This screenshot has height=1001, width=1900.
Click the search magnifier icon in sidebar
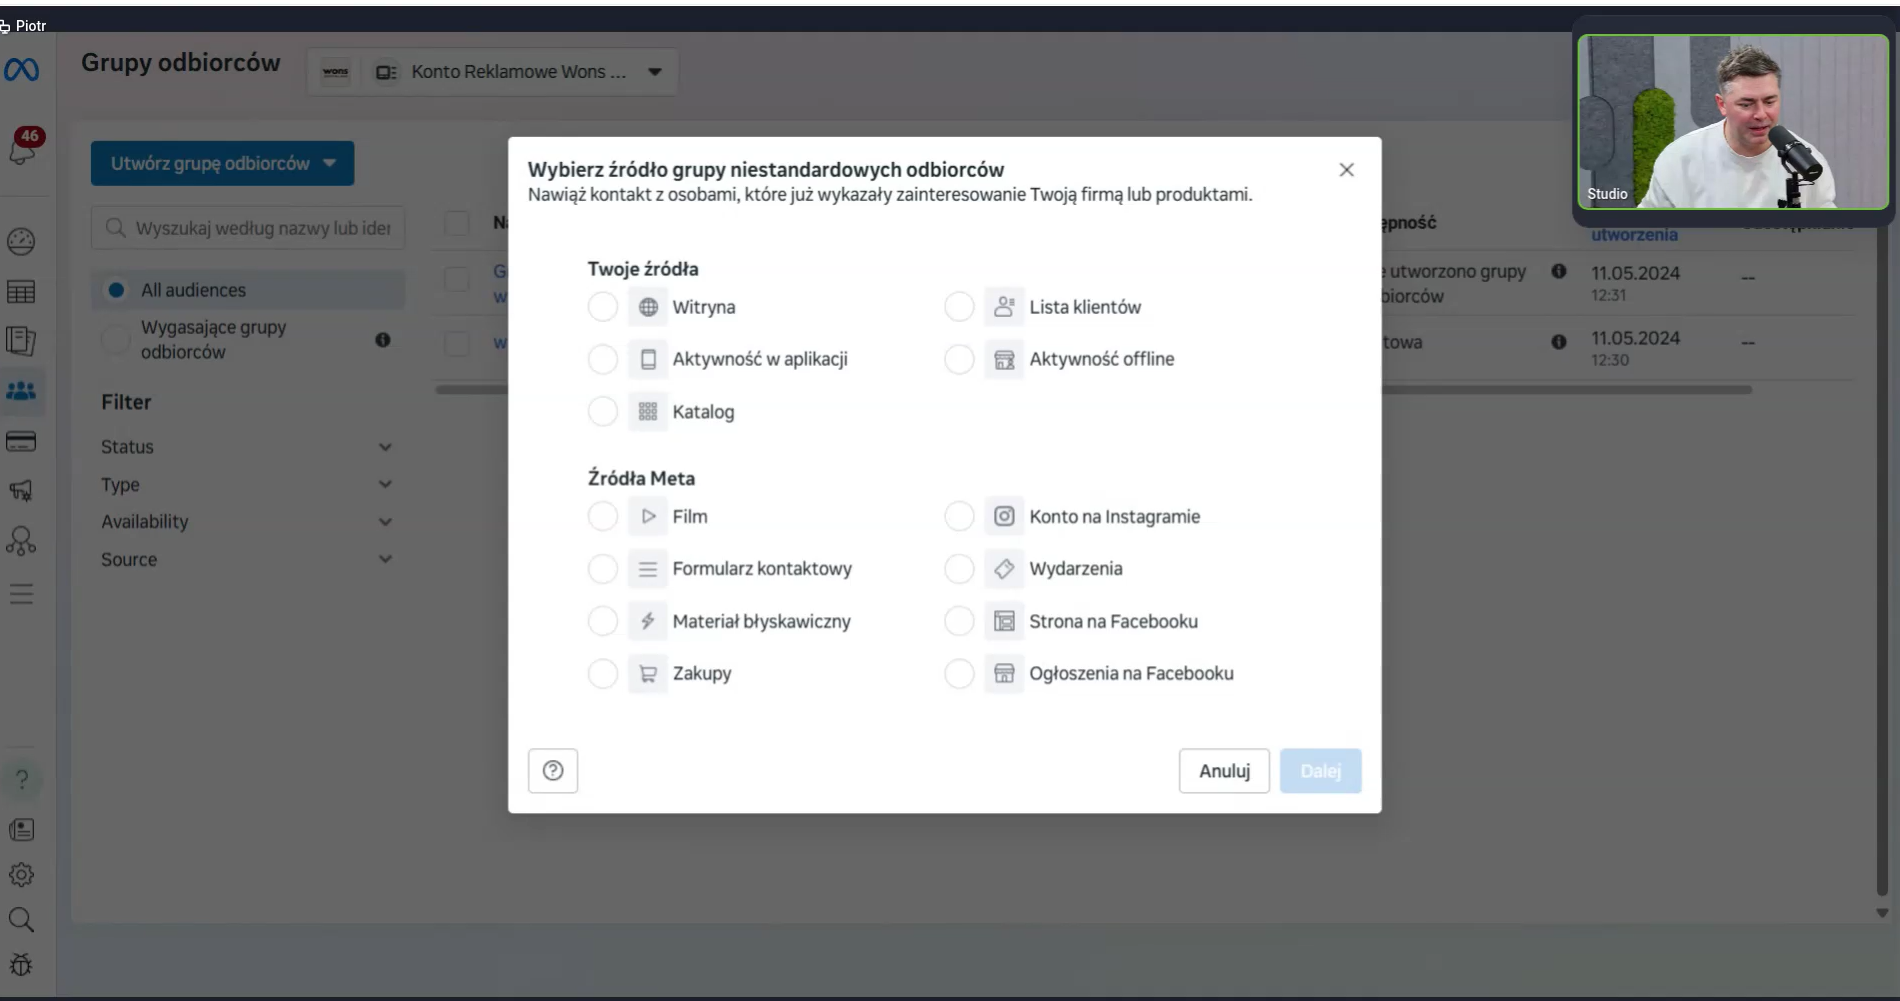pyautogui.click(x=21, y=920)
